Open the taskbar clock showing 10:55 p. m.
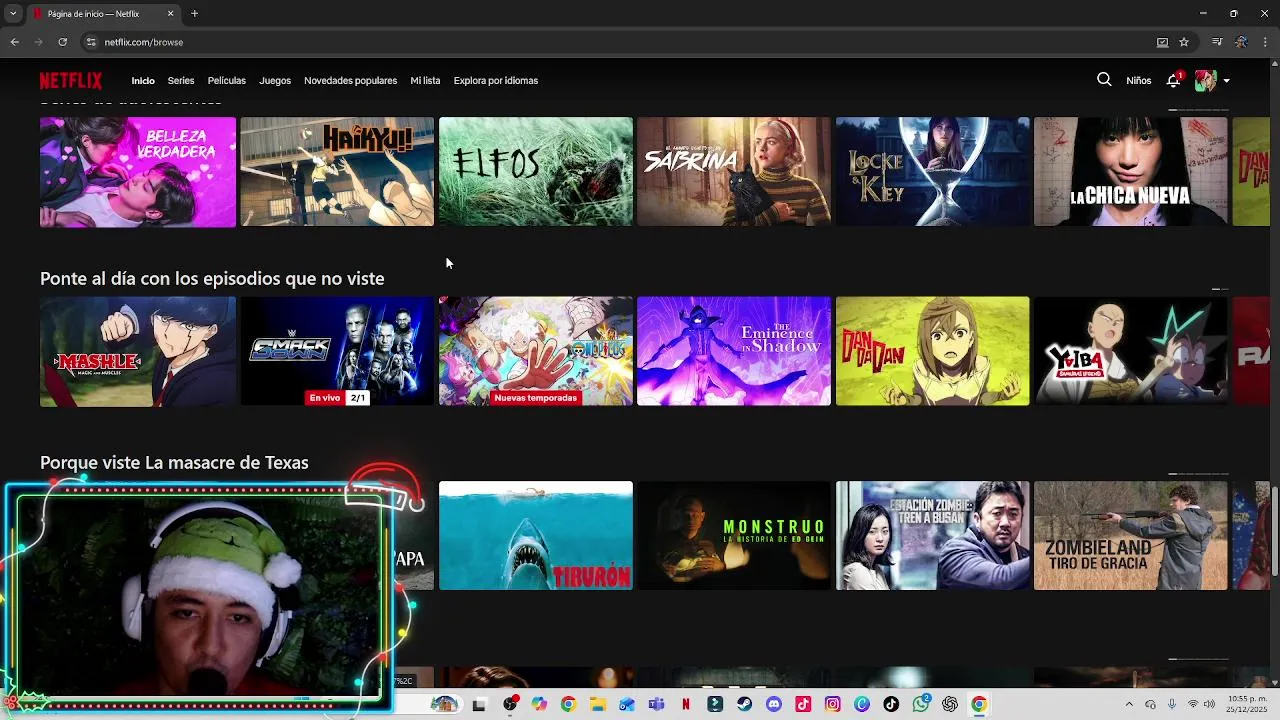 1245,705
